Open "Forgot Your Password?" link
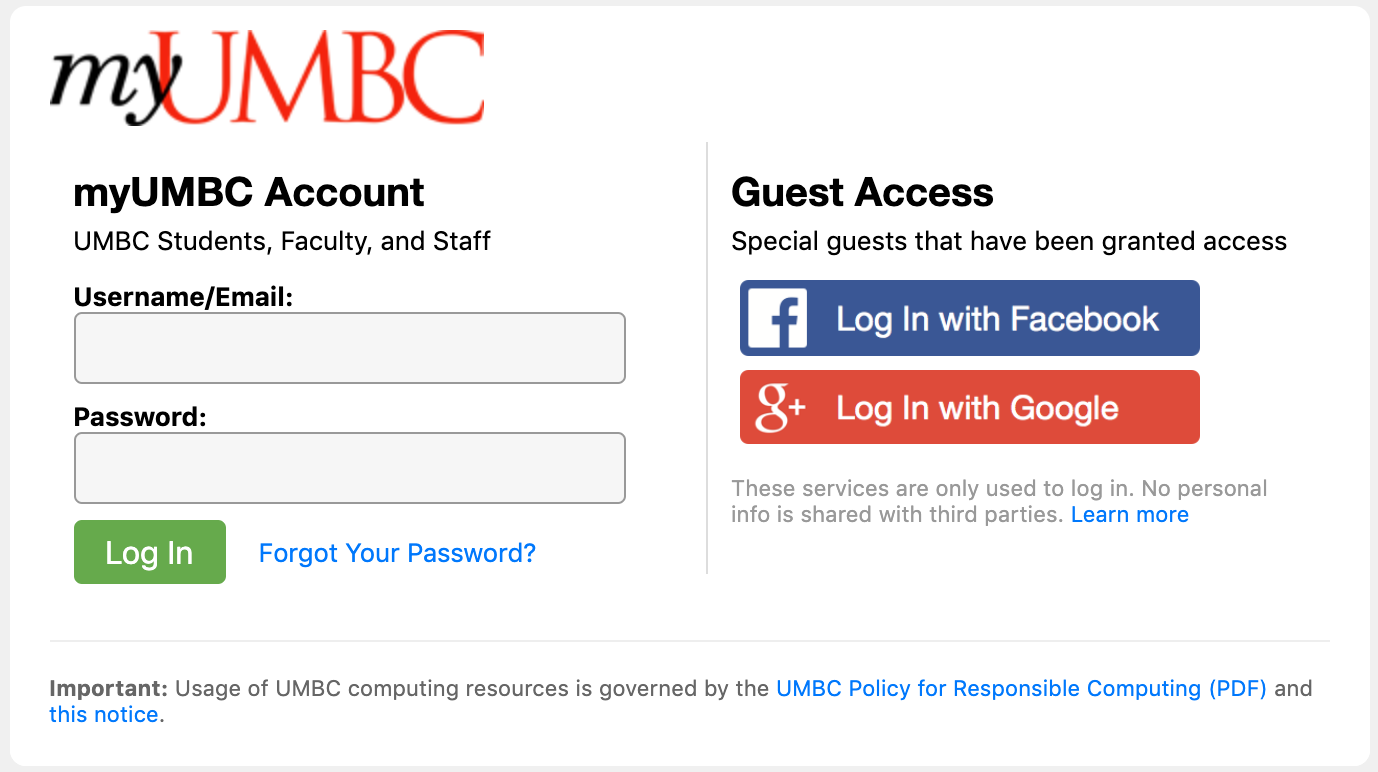The image size is (1378, 772). pos(397,552)
